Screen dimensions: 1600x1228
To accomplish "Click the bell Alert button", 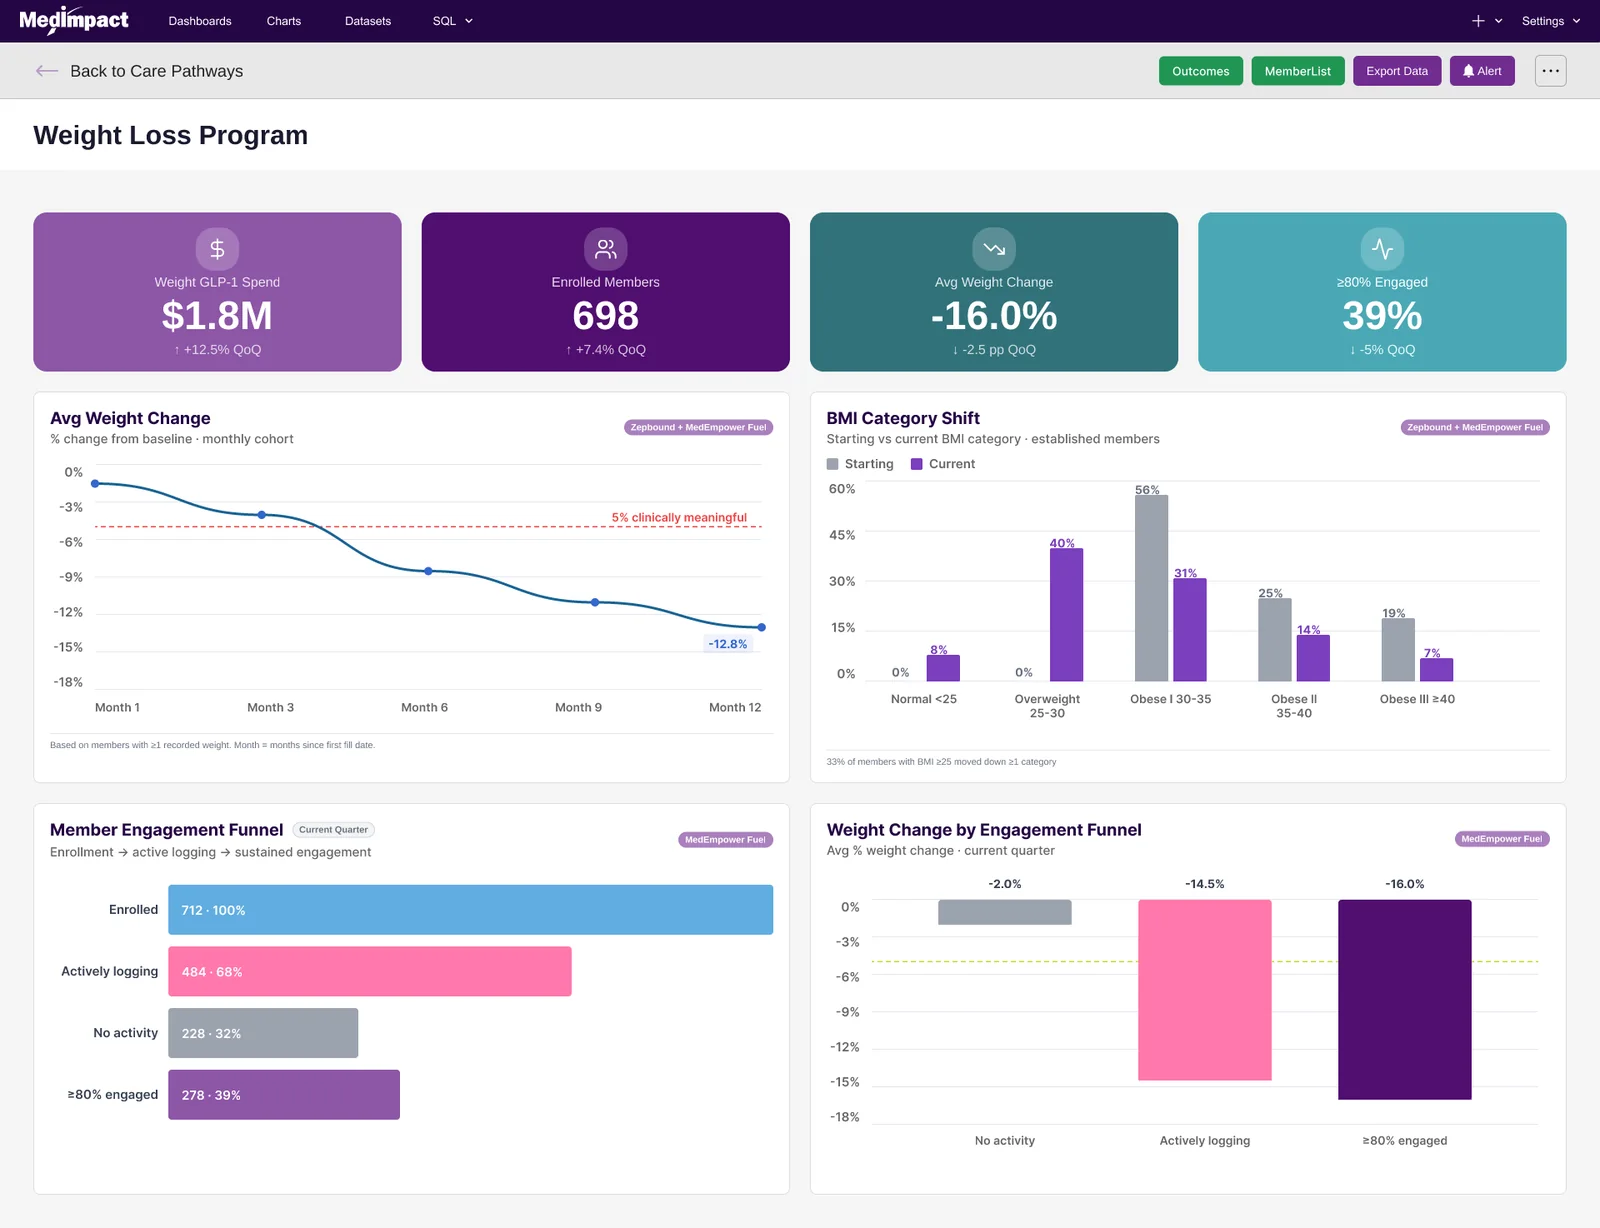I will (x=1482, y=71).
